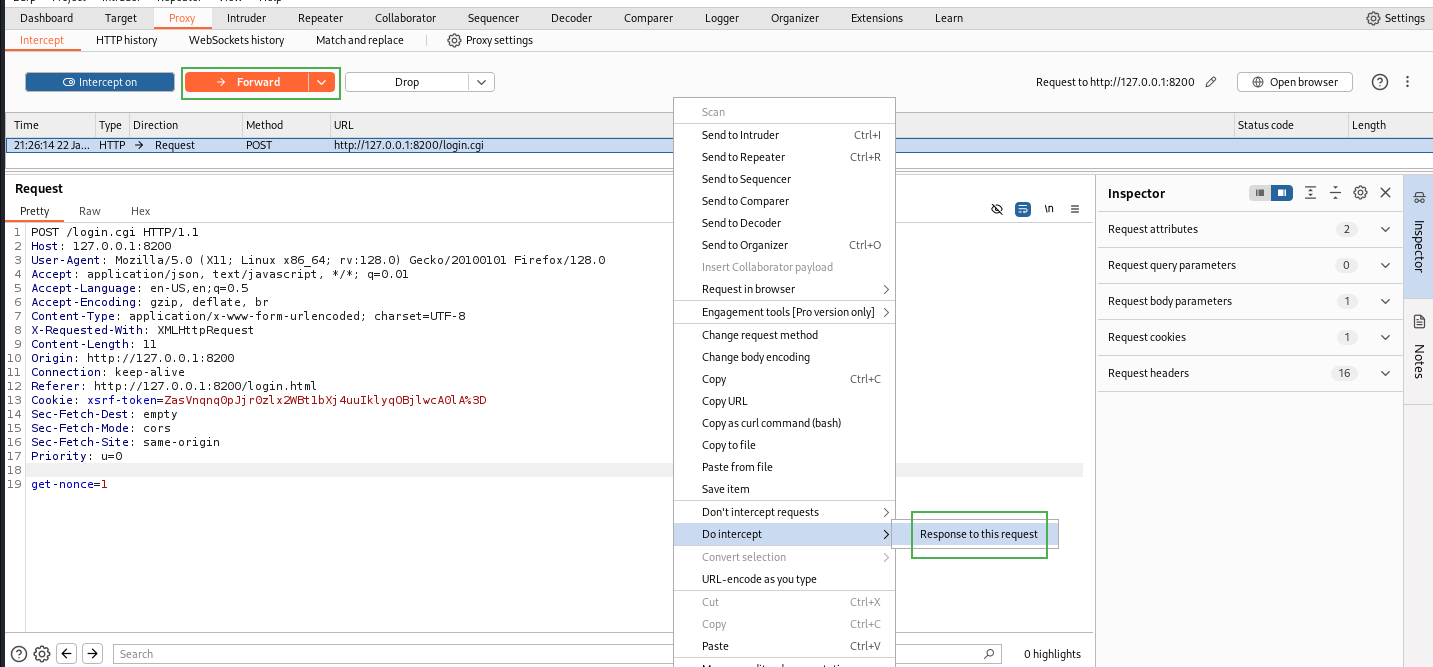Image resolution: width=1433 pixels, height=667 pixels.
Task: Click the Proxy settings gear link
Action: pos(490,40)
